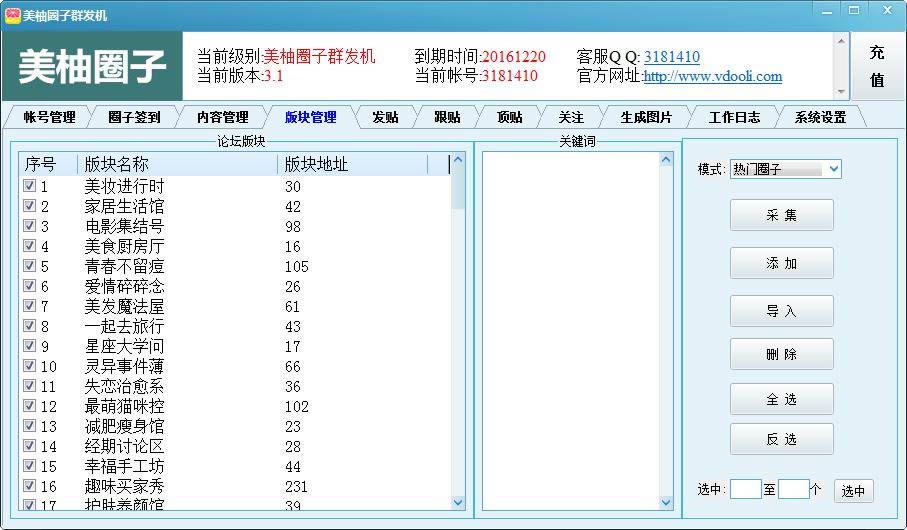907x530 pixels.
Task: Toggle checkbox for row 10 灵异事件薄
Action: coord(30,366)
